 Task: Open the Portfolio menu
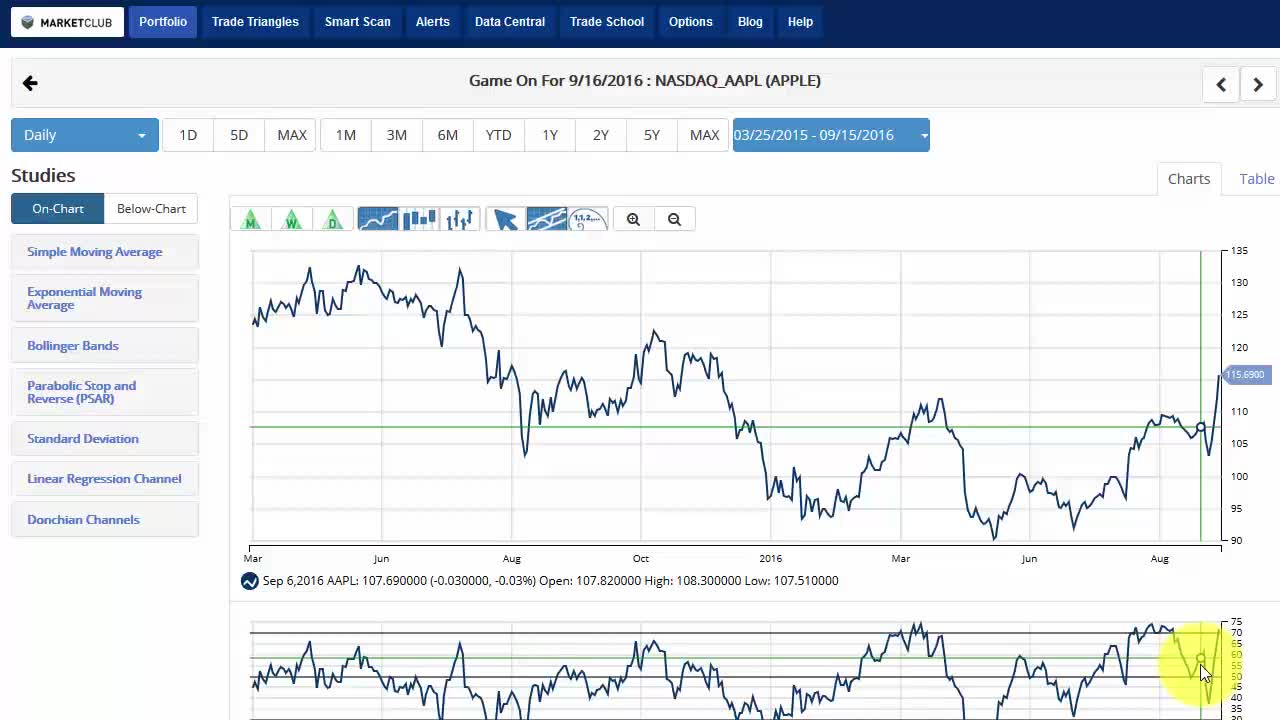163,22
